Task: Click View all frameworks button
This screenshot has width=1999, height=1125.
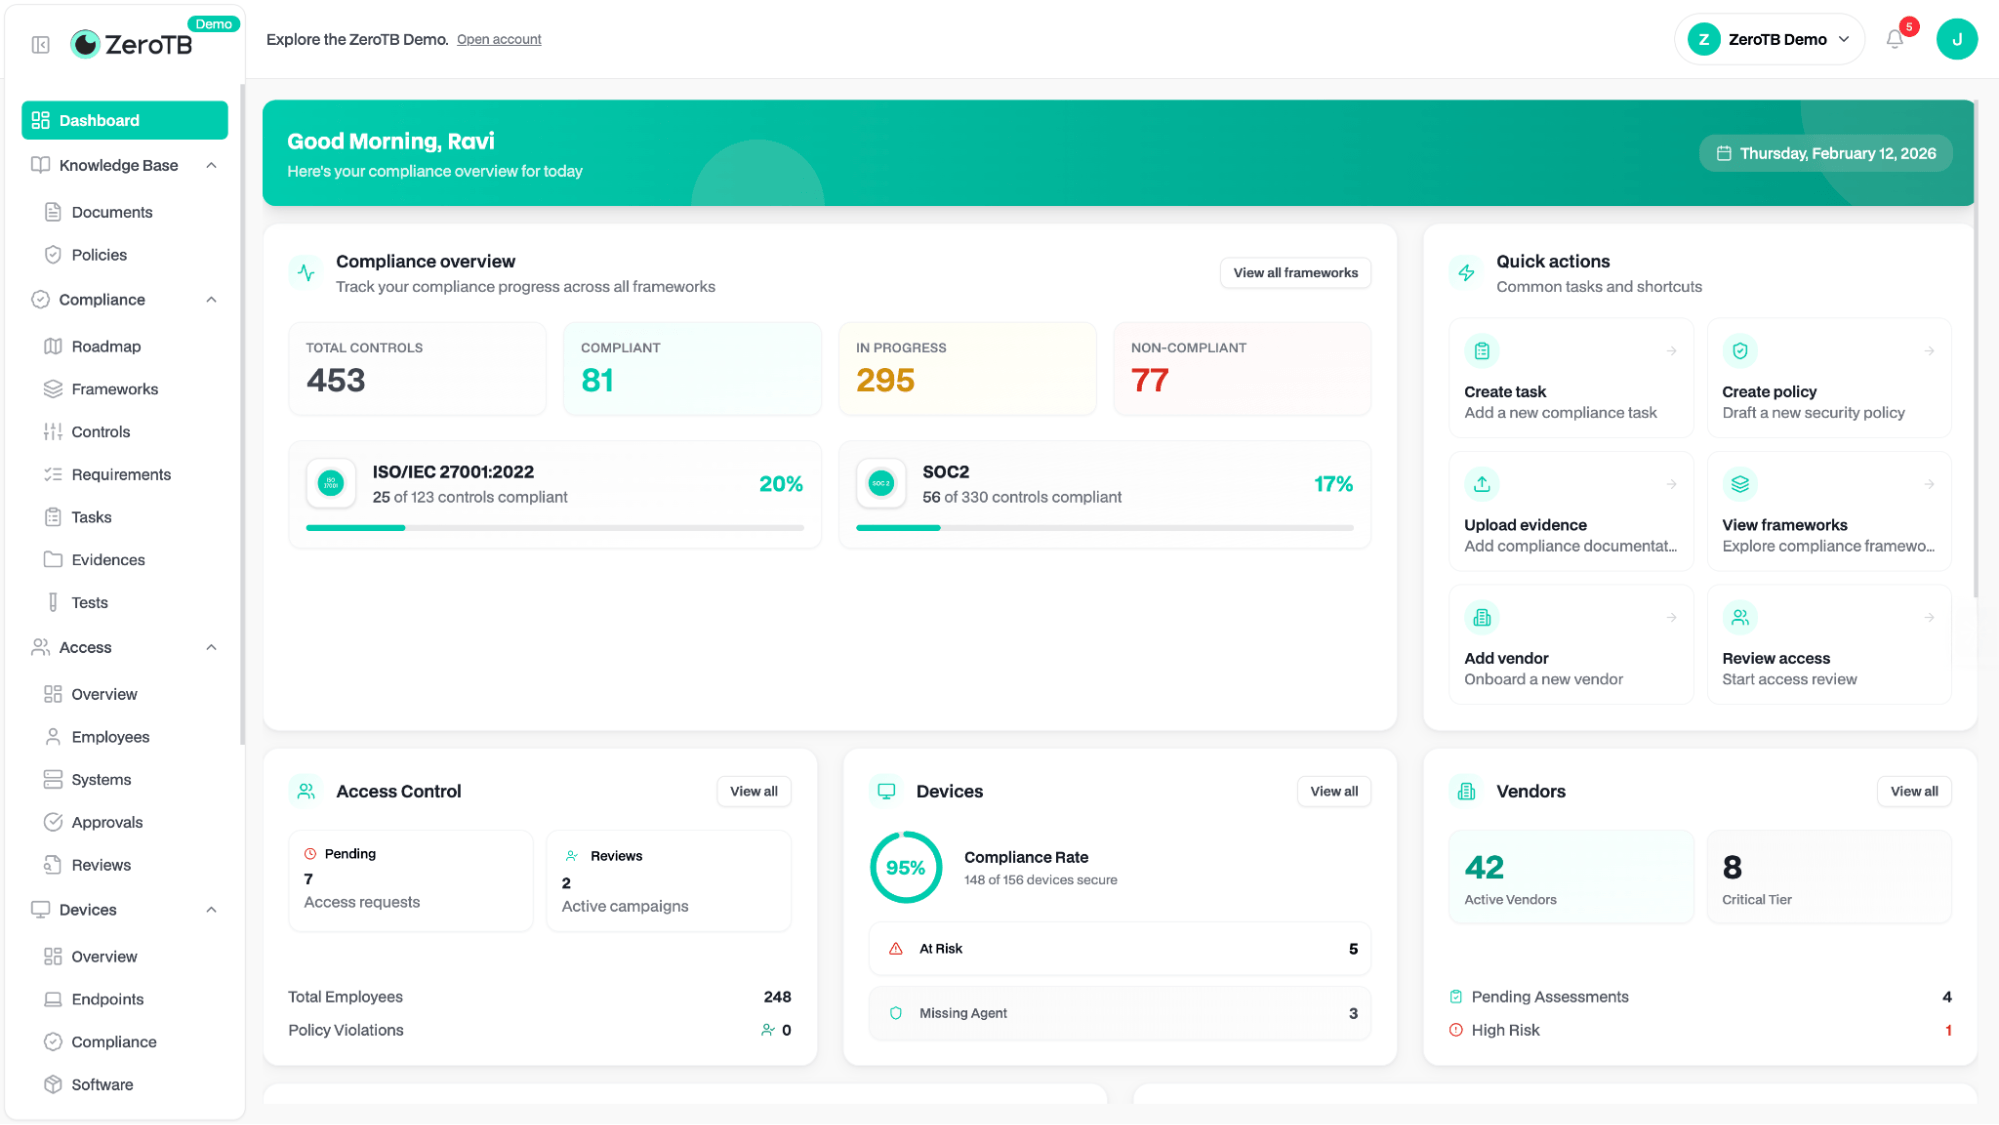Action: click(x=1295, y=273)
